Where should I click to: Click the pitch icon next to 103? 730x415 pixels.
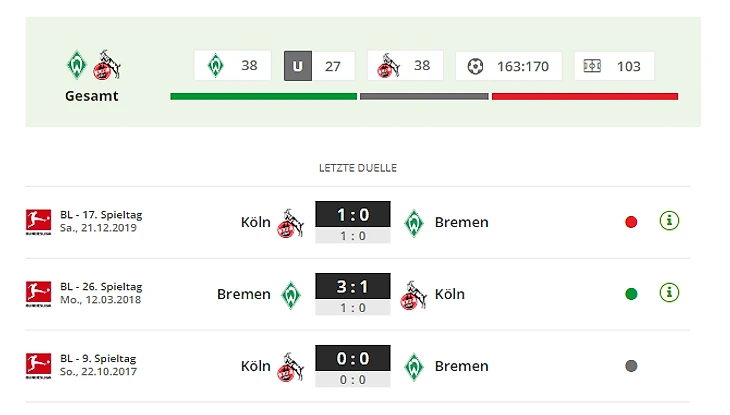[x=592, y=66]
